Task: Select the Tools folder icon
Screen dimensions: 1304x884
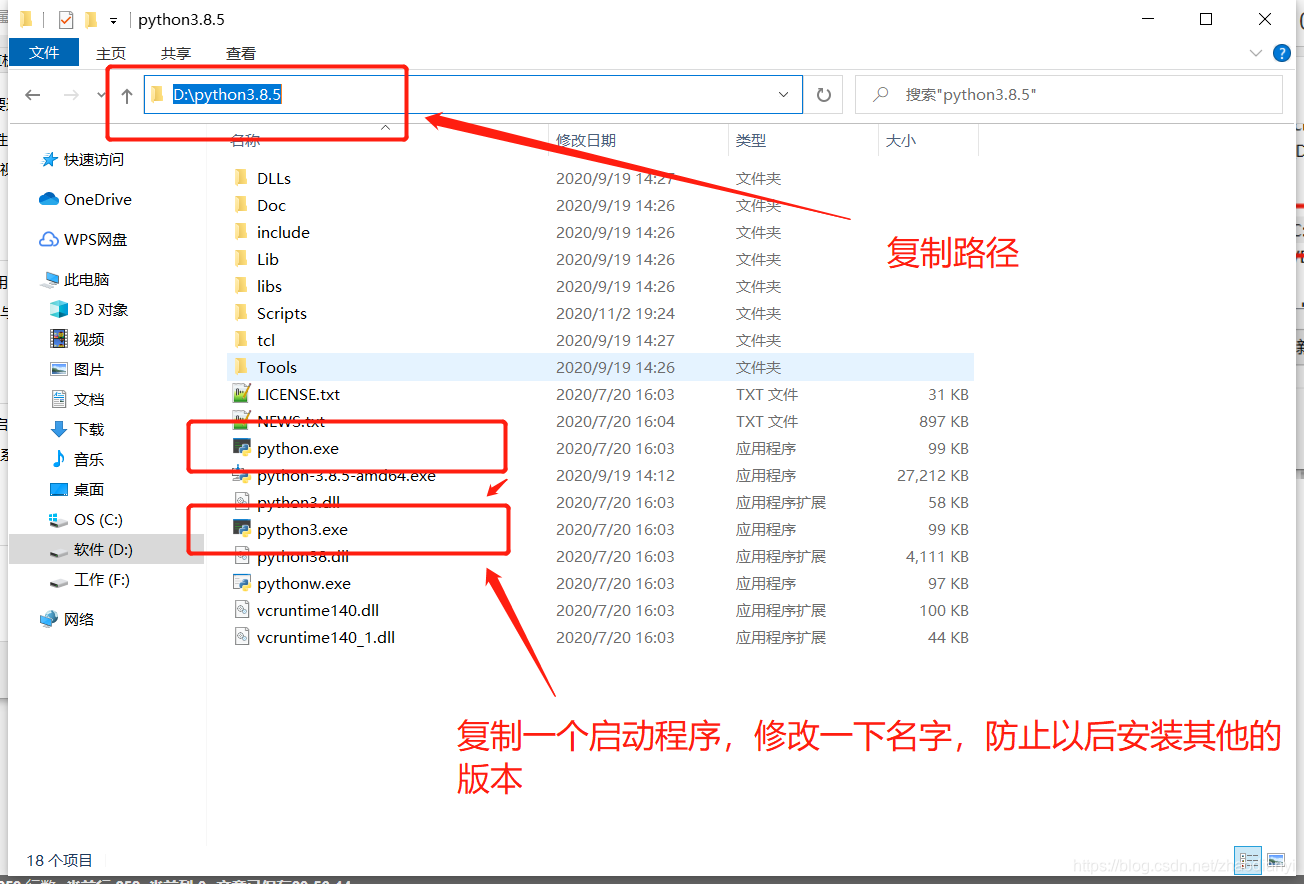Action: tap(241, 367)
